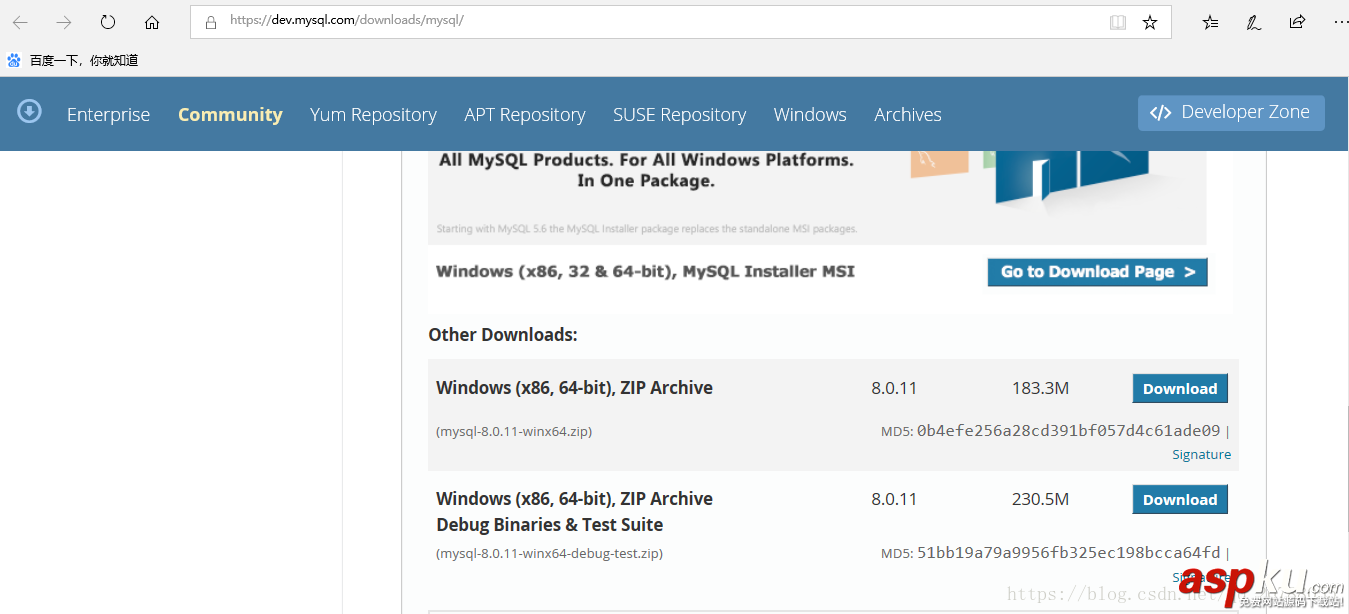Screen dimensions: 1349x614
Task: Open the Windows tab
Action: [x=810, y=115]
